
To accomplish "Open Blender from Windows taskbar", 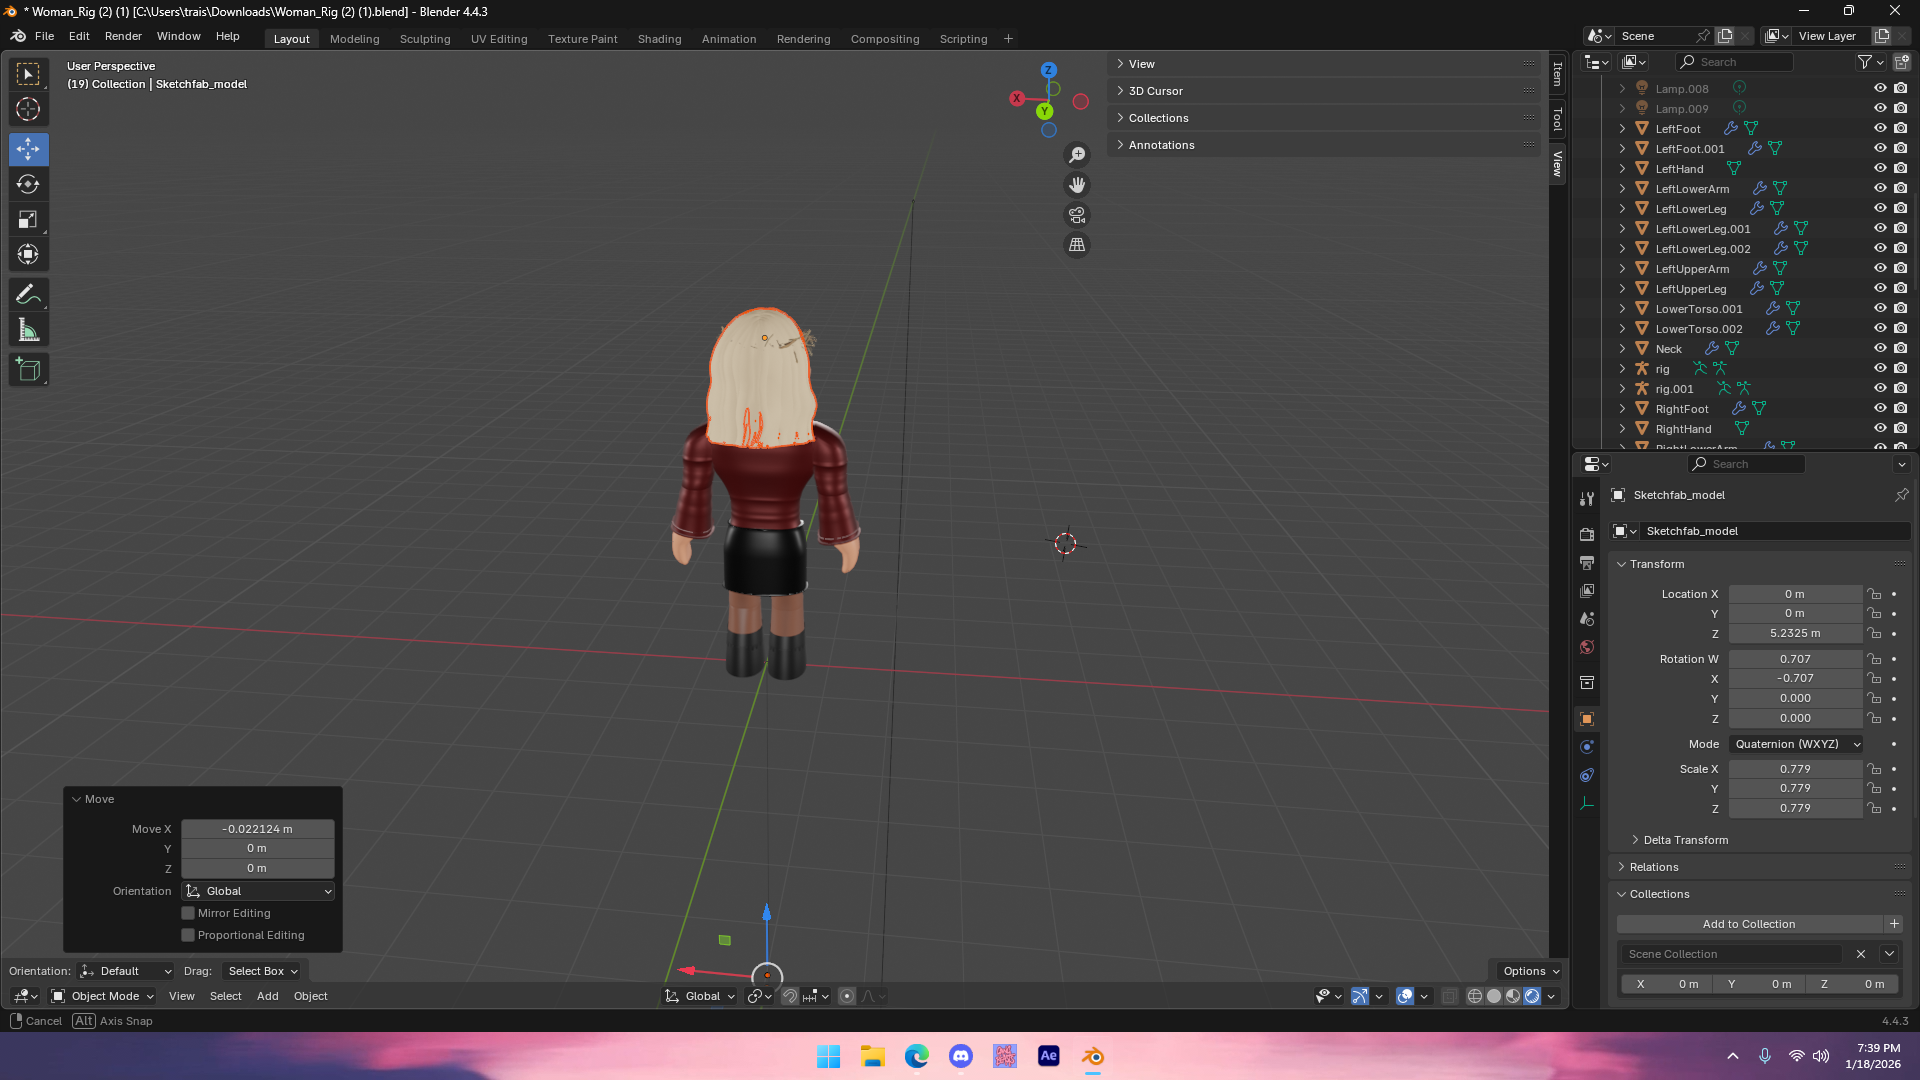I will click(x=1093, y=1057).
